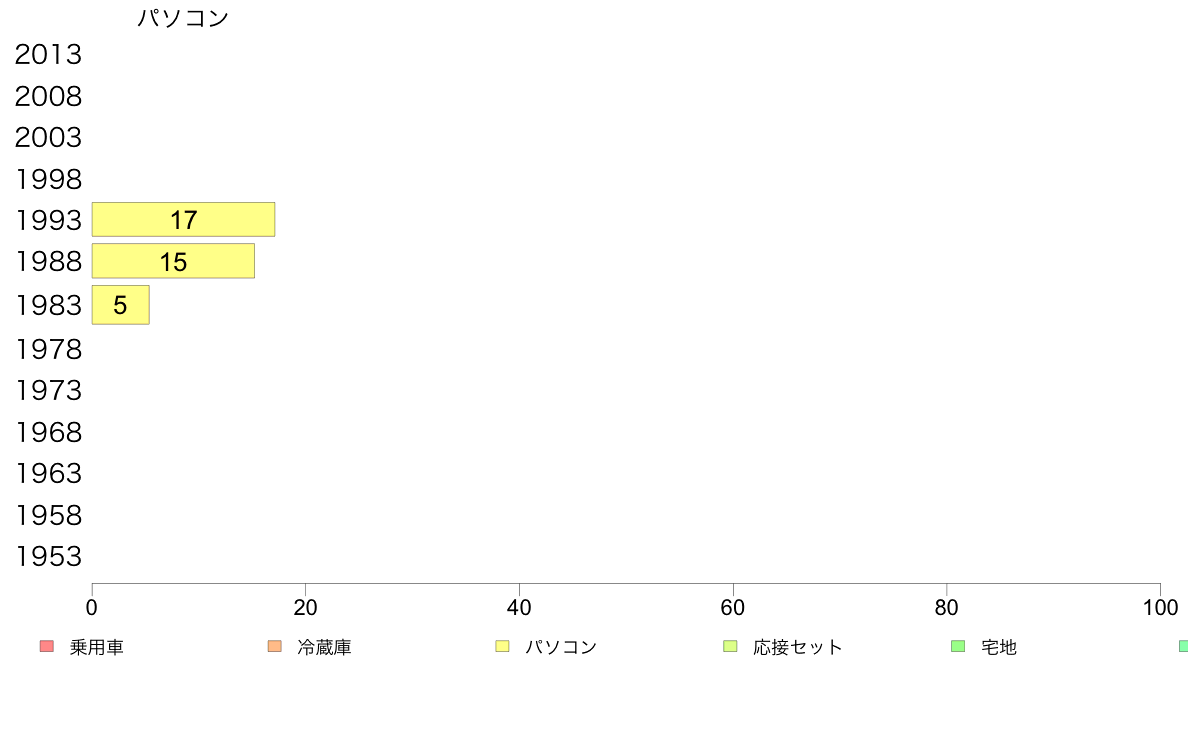Select the 冷蔵庫 legend label

pyautogui.click(x=324, y=647)
